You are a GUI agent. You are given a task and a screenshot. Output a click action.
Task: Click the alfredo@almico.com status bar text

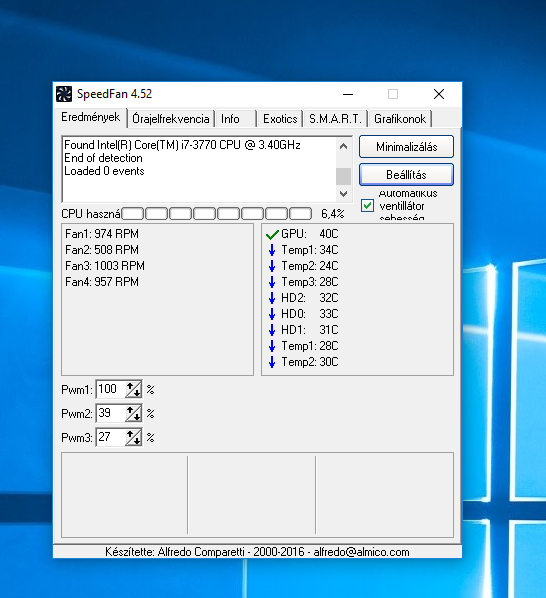click(361, 552)
